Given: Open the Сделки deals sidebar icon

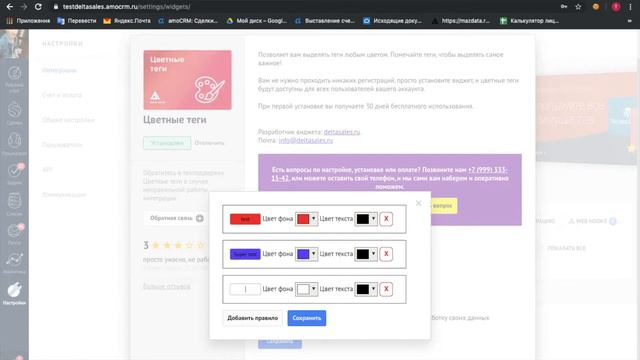Looking at the screenshot, I should click(14, 113).
